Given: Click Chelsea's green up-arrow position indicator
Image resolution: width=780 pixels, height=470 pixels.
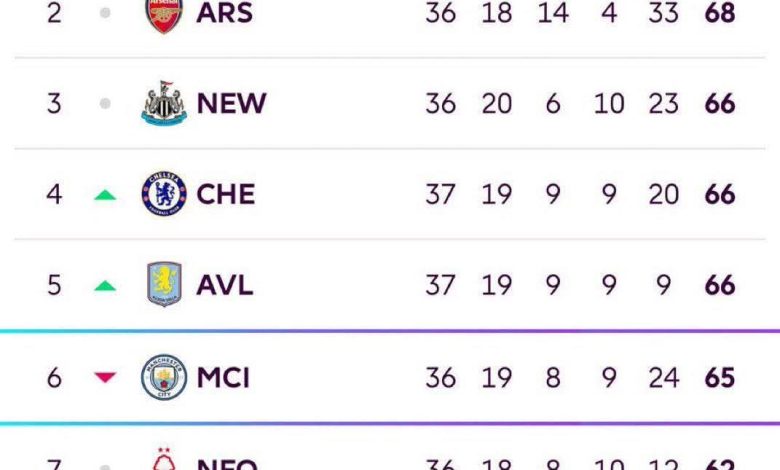Looking at the screenshot, I should (x=105, y=195).
